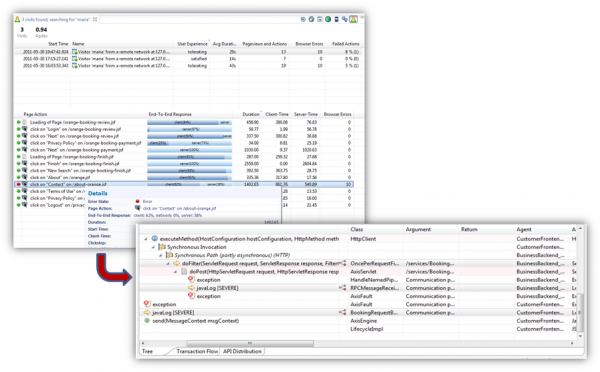
Task: Switch to the API Distribution tab
Action: 242,351
